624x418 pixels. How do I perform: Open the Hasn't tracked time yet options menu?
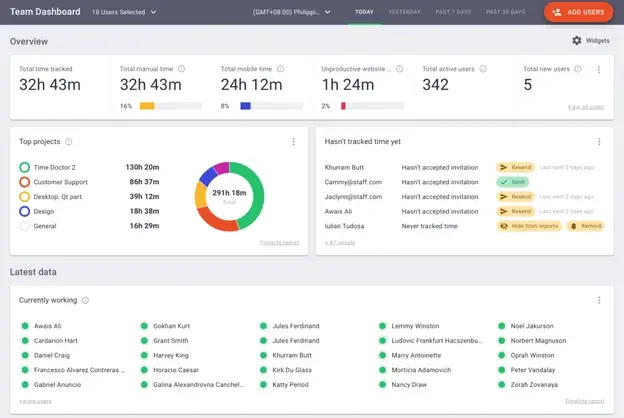pos(599,142)
